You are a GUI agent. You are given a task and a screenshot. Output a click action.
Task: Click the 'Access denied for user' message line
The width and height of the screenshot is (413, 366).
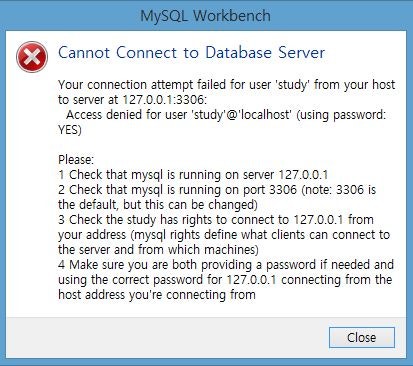pos(226,115)
